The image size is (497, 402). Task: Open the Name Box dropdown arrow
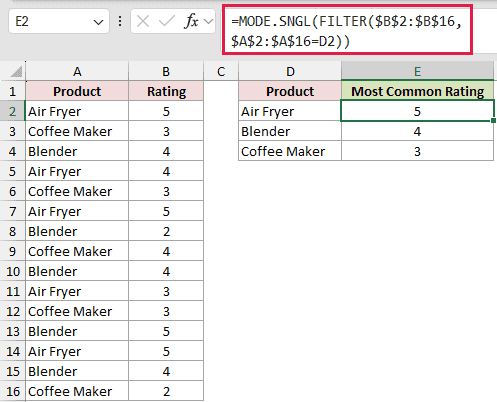98,22
